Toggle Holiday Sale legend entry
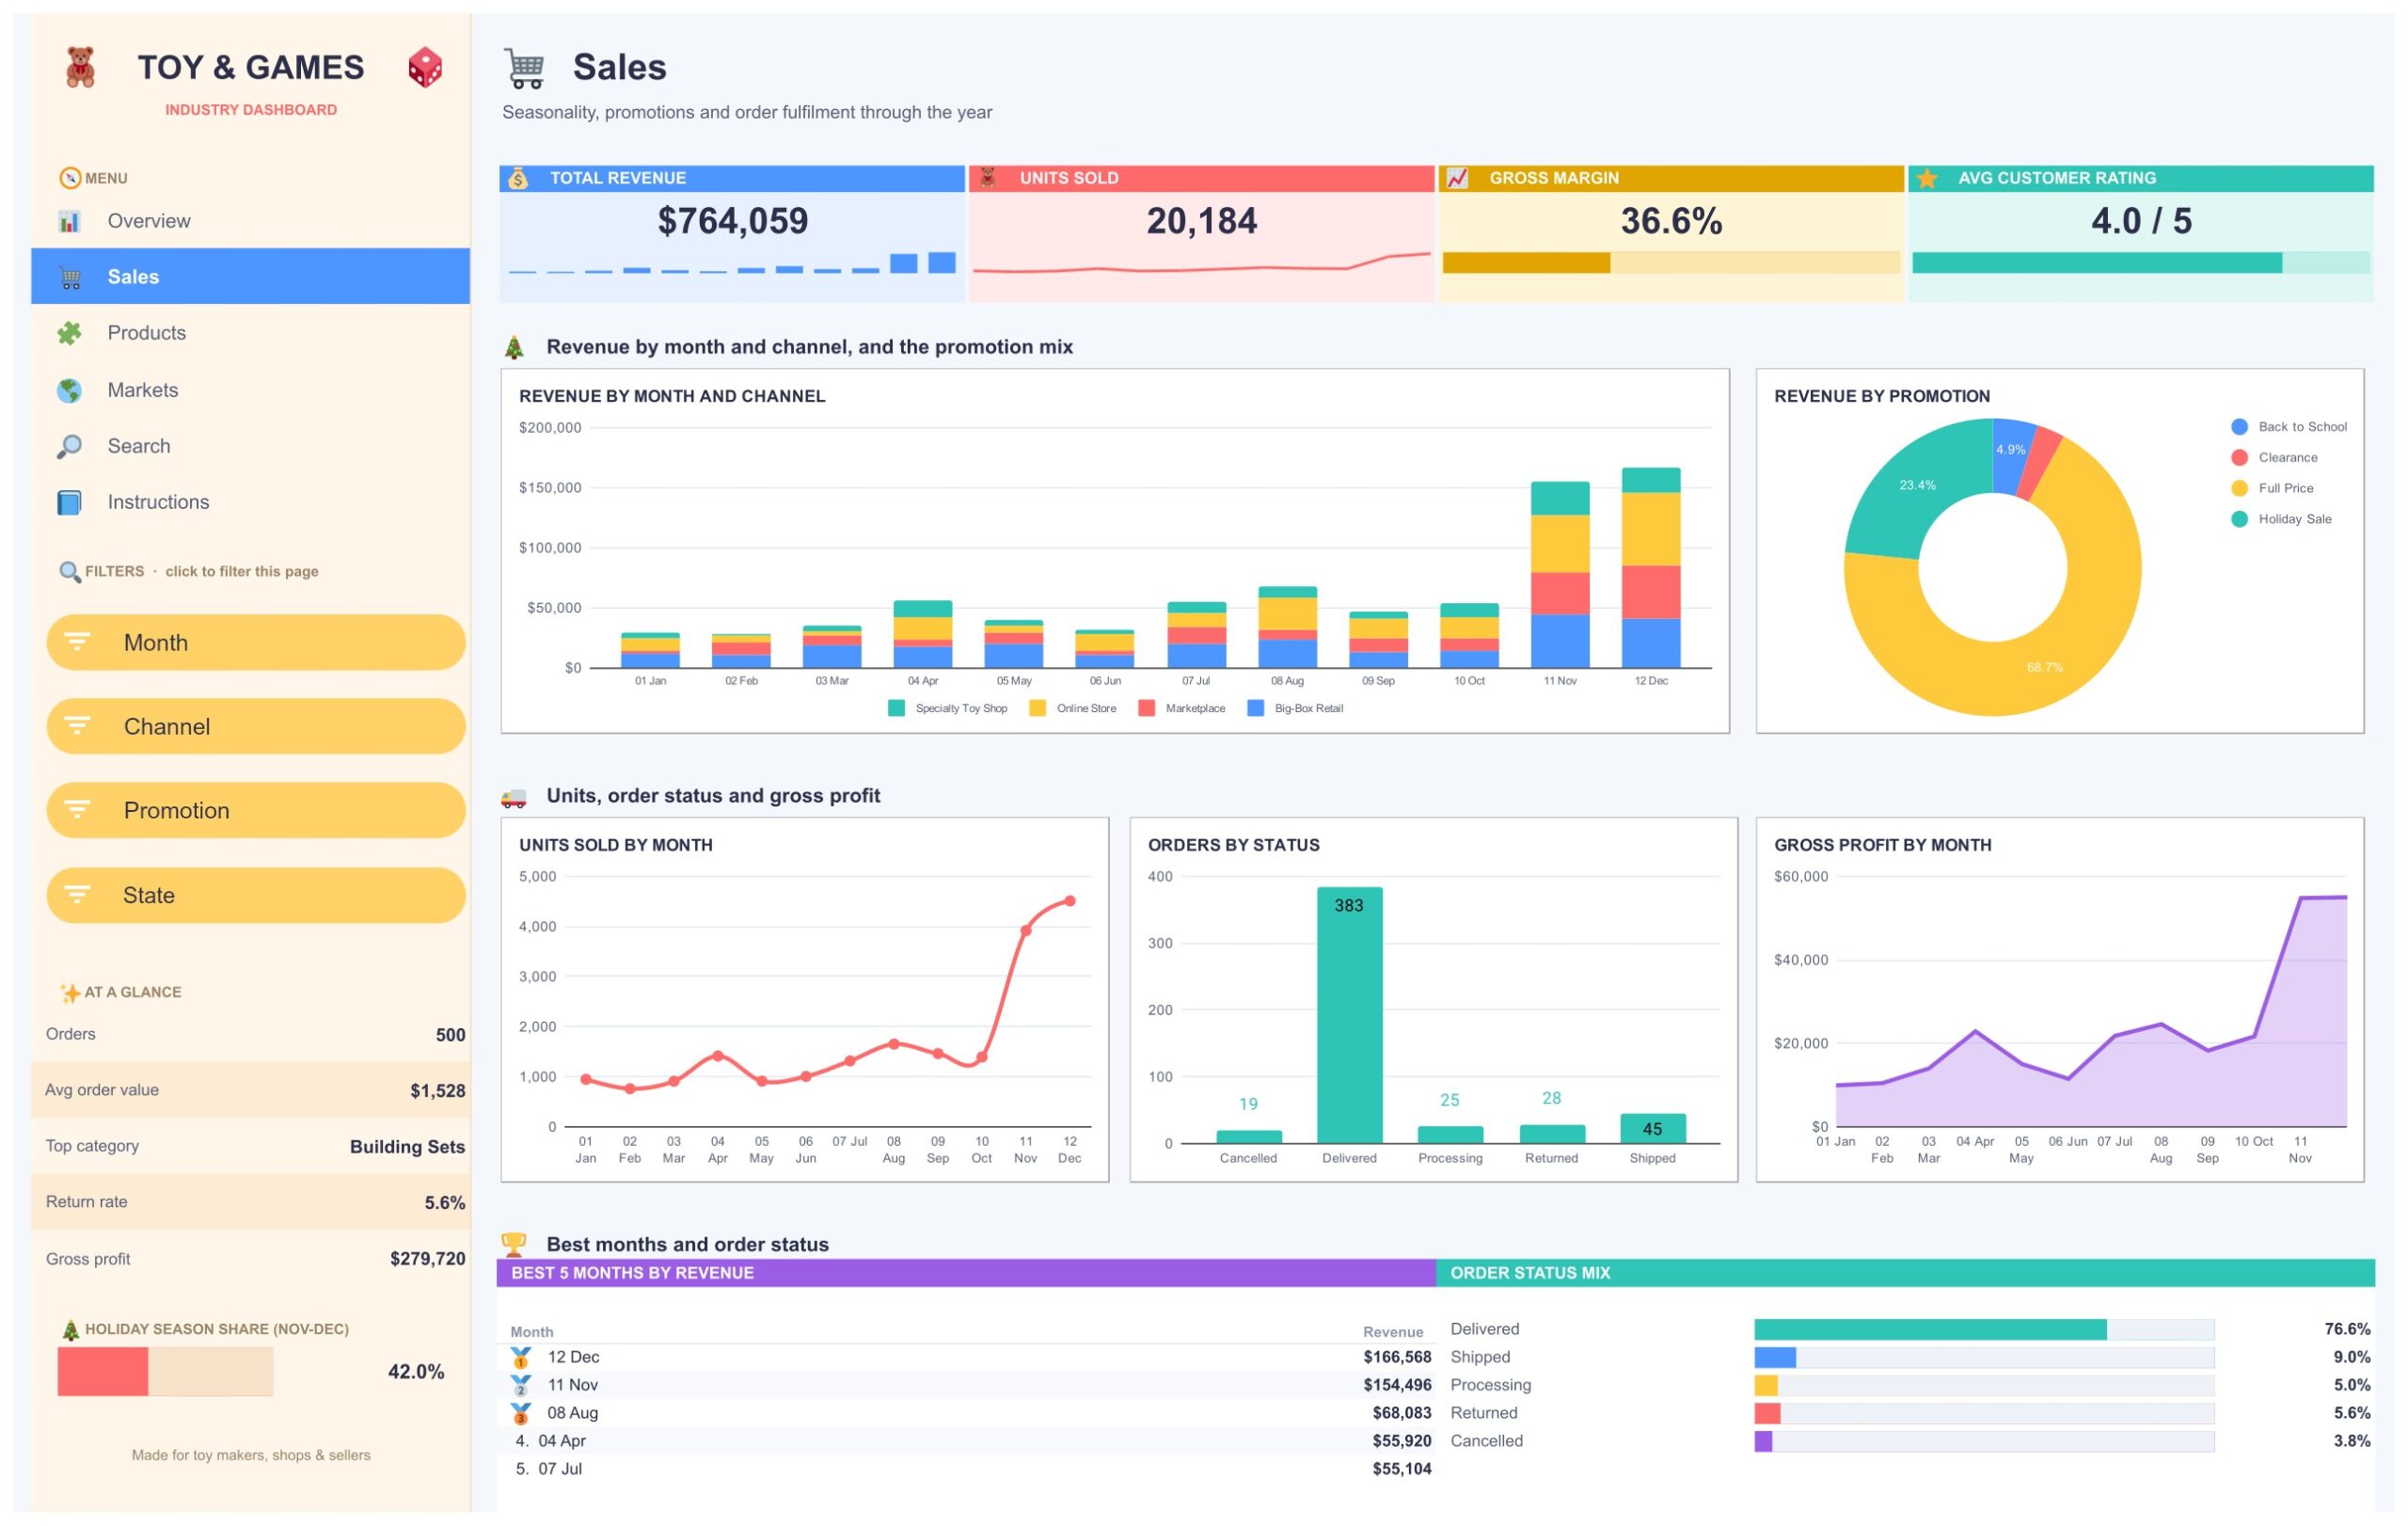The height and width of the screenshot is (1526, 2408). click(x=2282, y=519)
